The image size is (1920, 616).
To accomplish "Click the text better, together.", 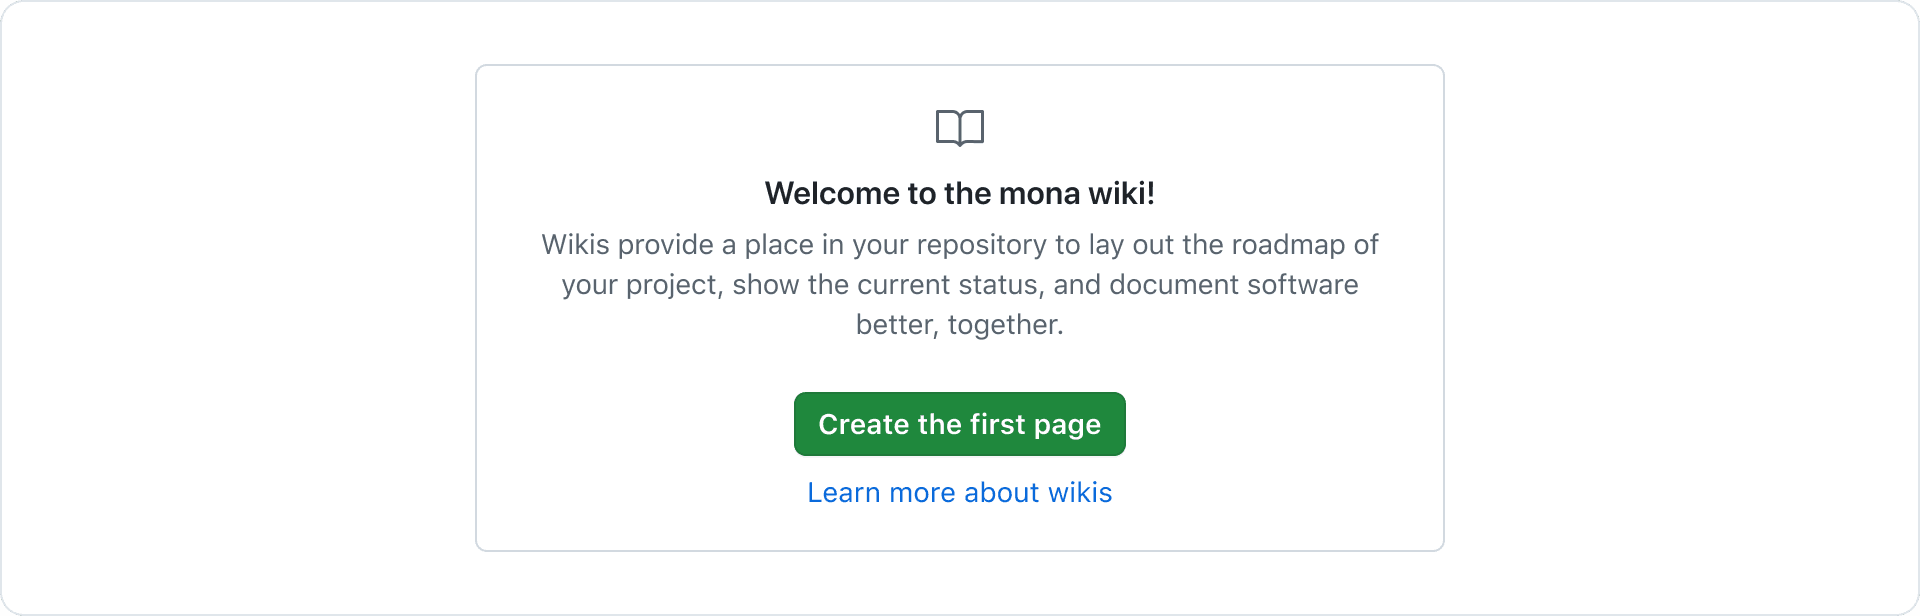I will tap(960, 325).
